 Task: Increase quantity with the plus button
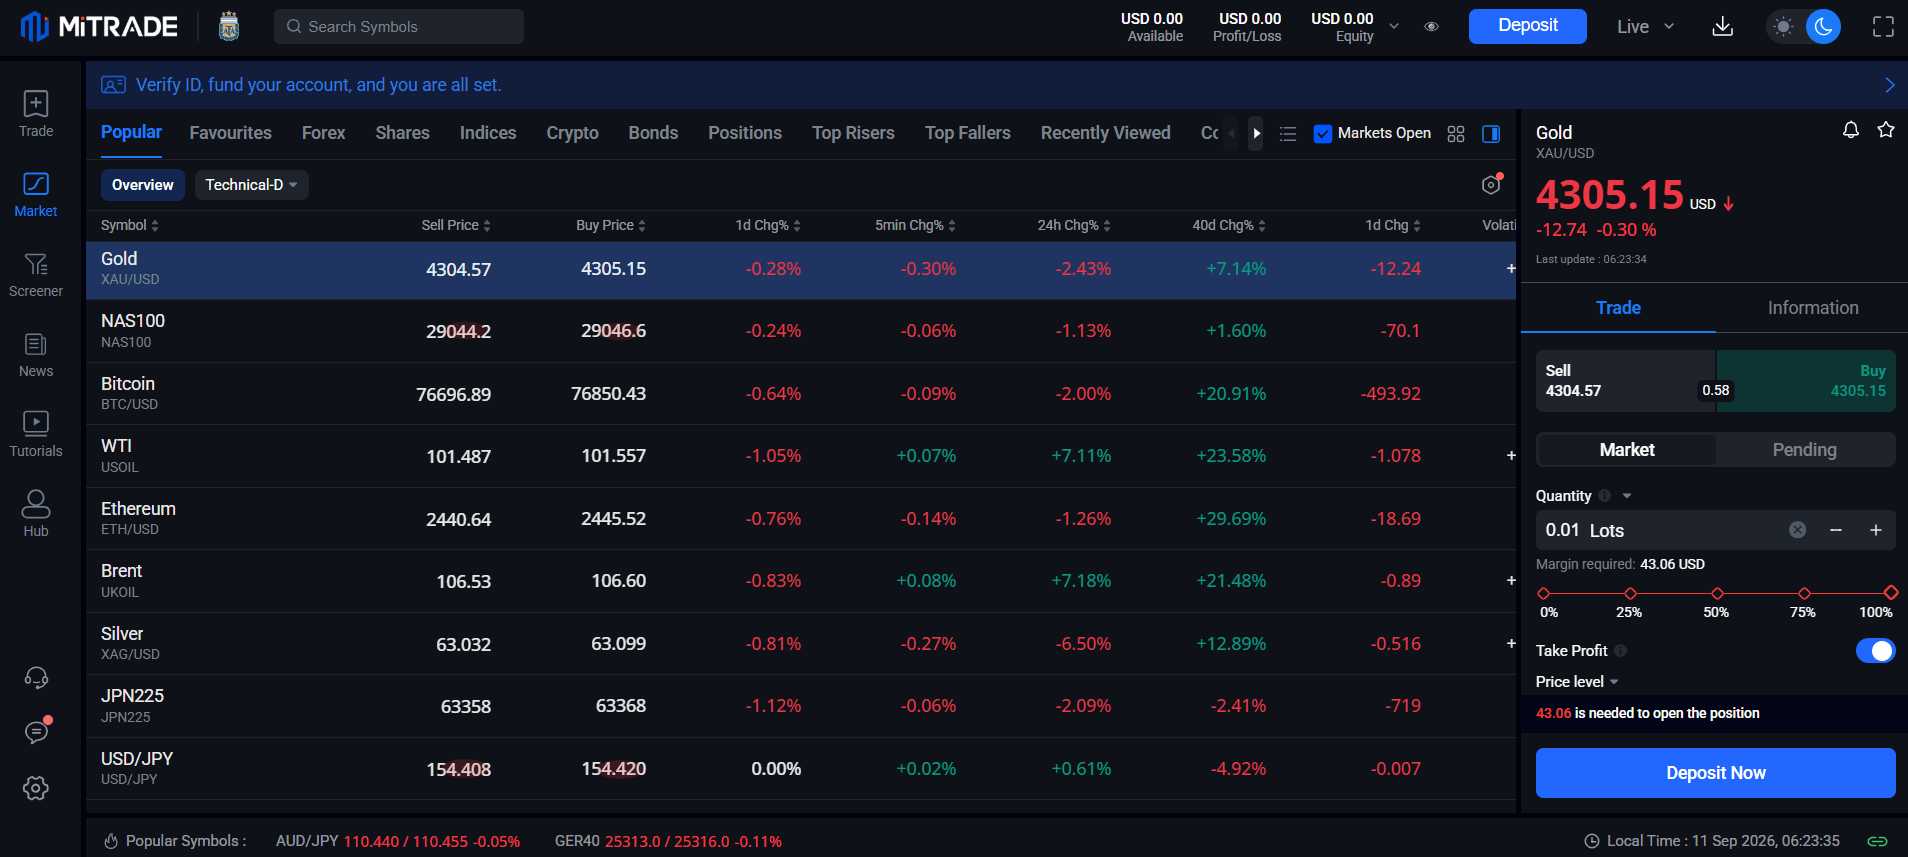click(1876, 530)
